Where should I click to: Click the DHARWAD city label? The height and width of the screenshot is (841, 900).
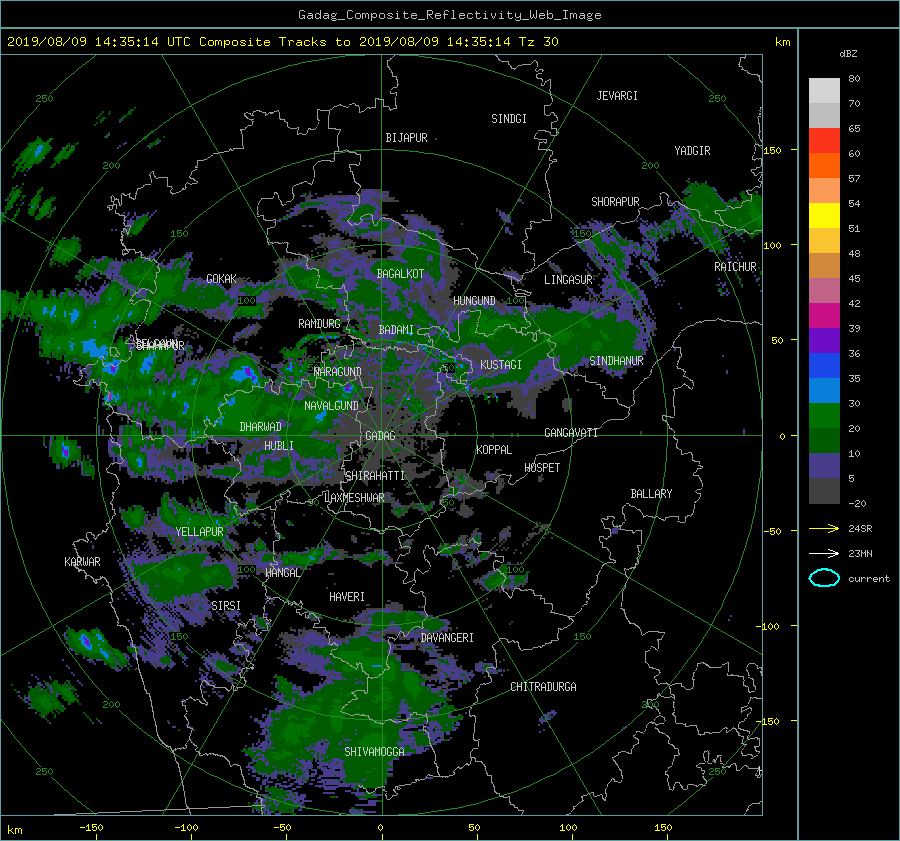[261, 427]
